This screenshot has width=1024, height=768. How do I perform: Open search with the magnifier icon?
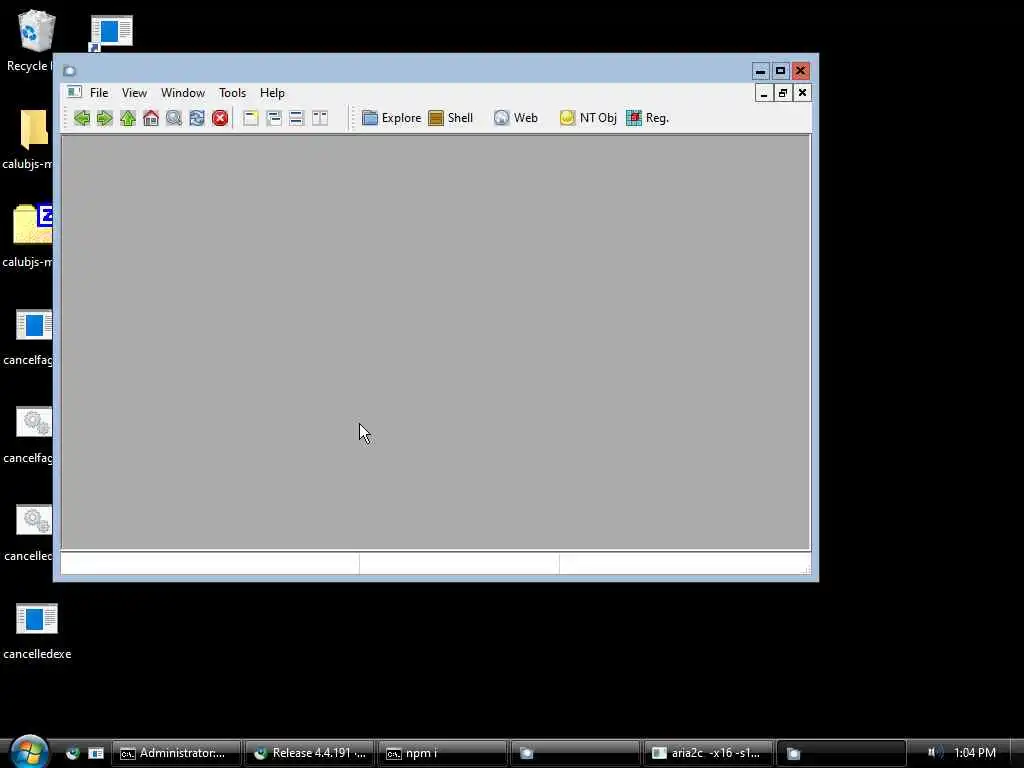tap(174, 118)
